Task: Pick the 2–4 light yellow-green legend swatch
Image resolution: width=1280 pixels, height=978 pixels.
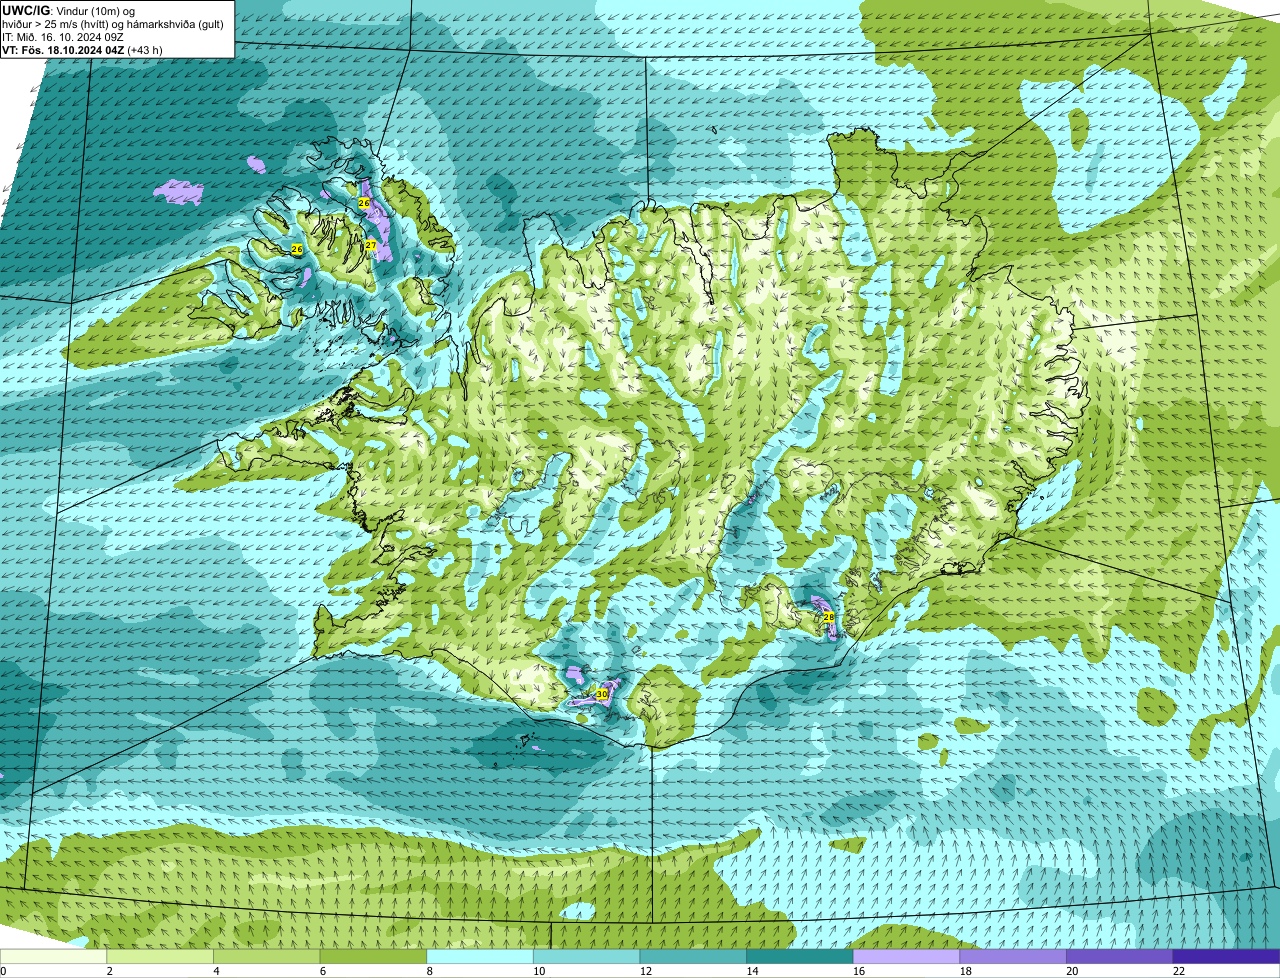Action: click(160, 956)
